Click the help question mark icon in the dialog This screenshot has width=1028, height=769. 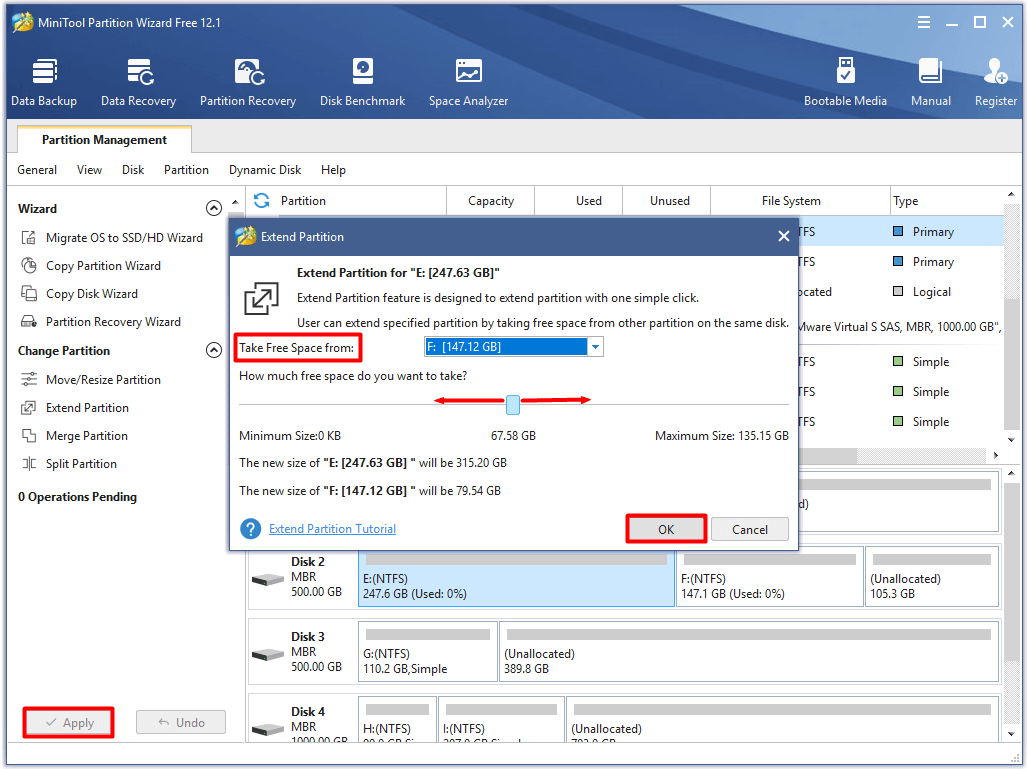click(x=250, y=528)
